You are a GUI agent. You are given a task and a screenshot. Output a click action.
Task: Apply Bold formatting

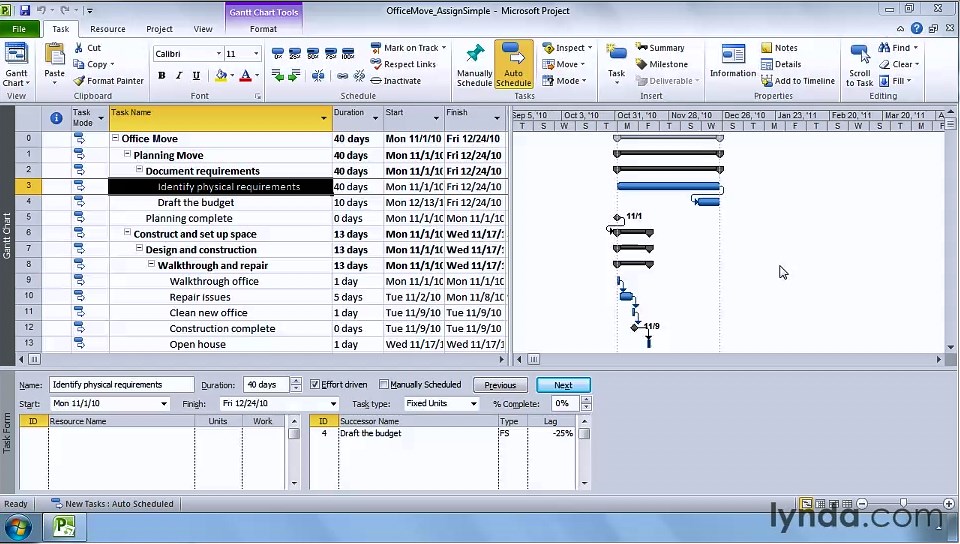tap(162, 75)
